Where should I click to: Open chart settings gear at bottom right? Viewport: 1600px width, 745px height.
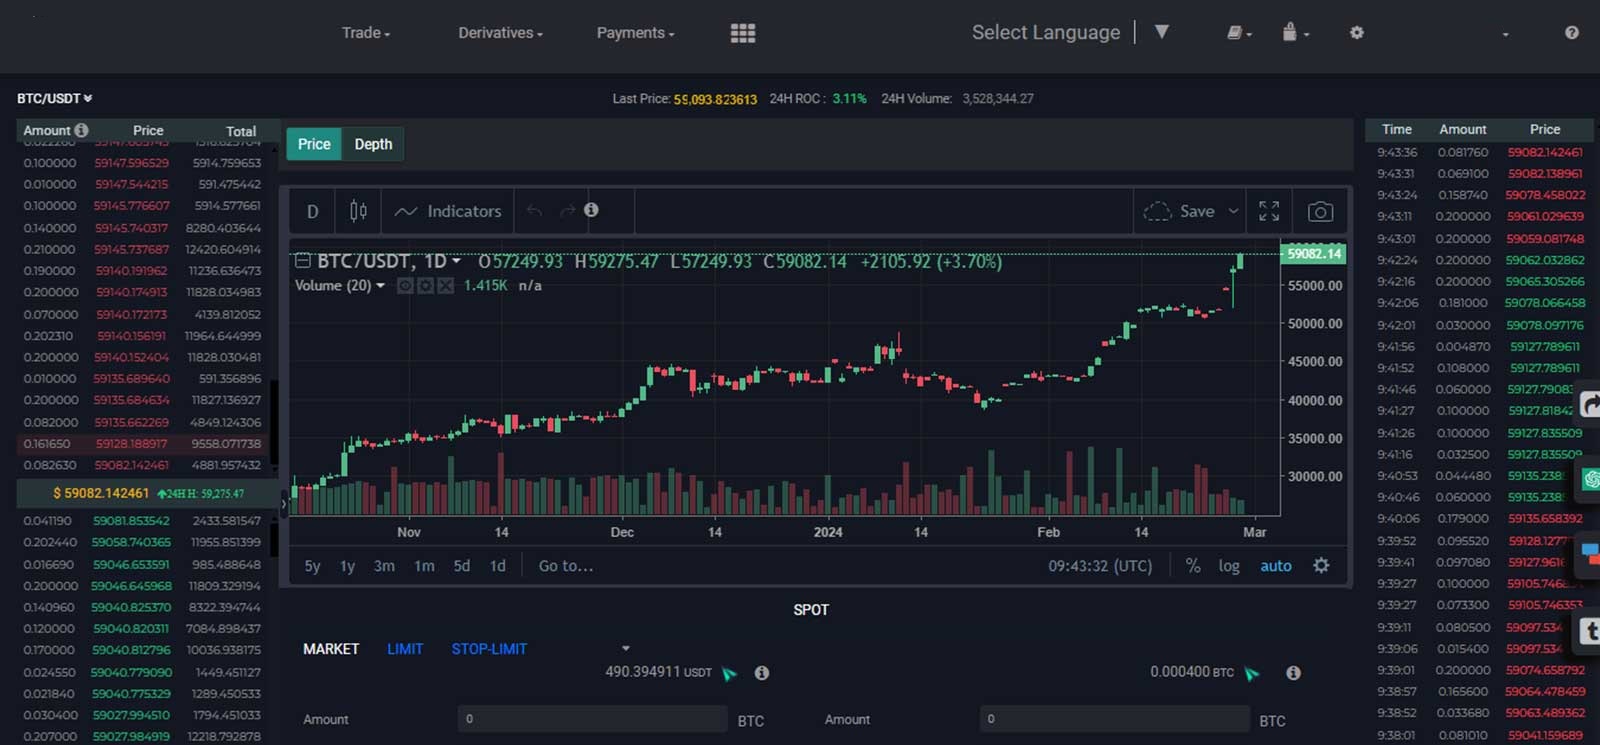[1321, 566]
